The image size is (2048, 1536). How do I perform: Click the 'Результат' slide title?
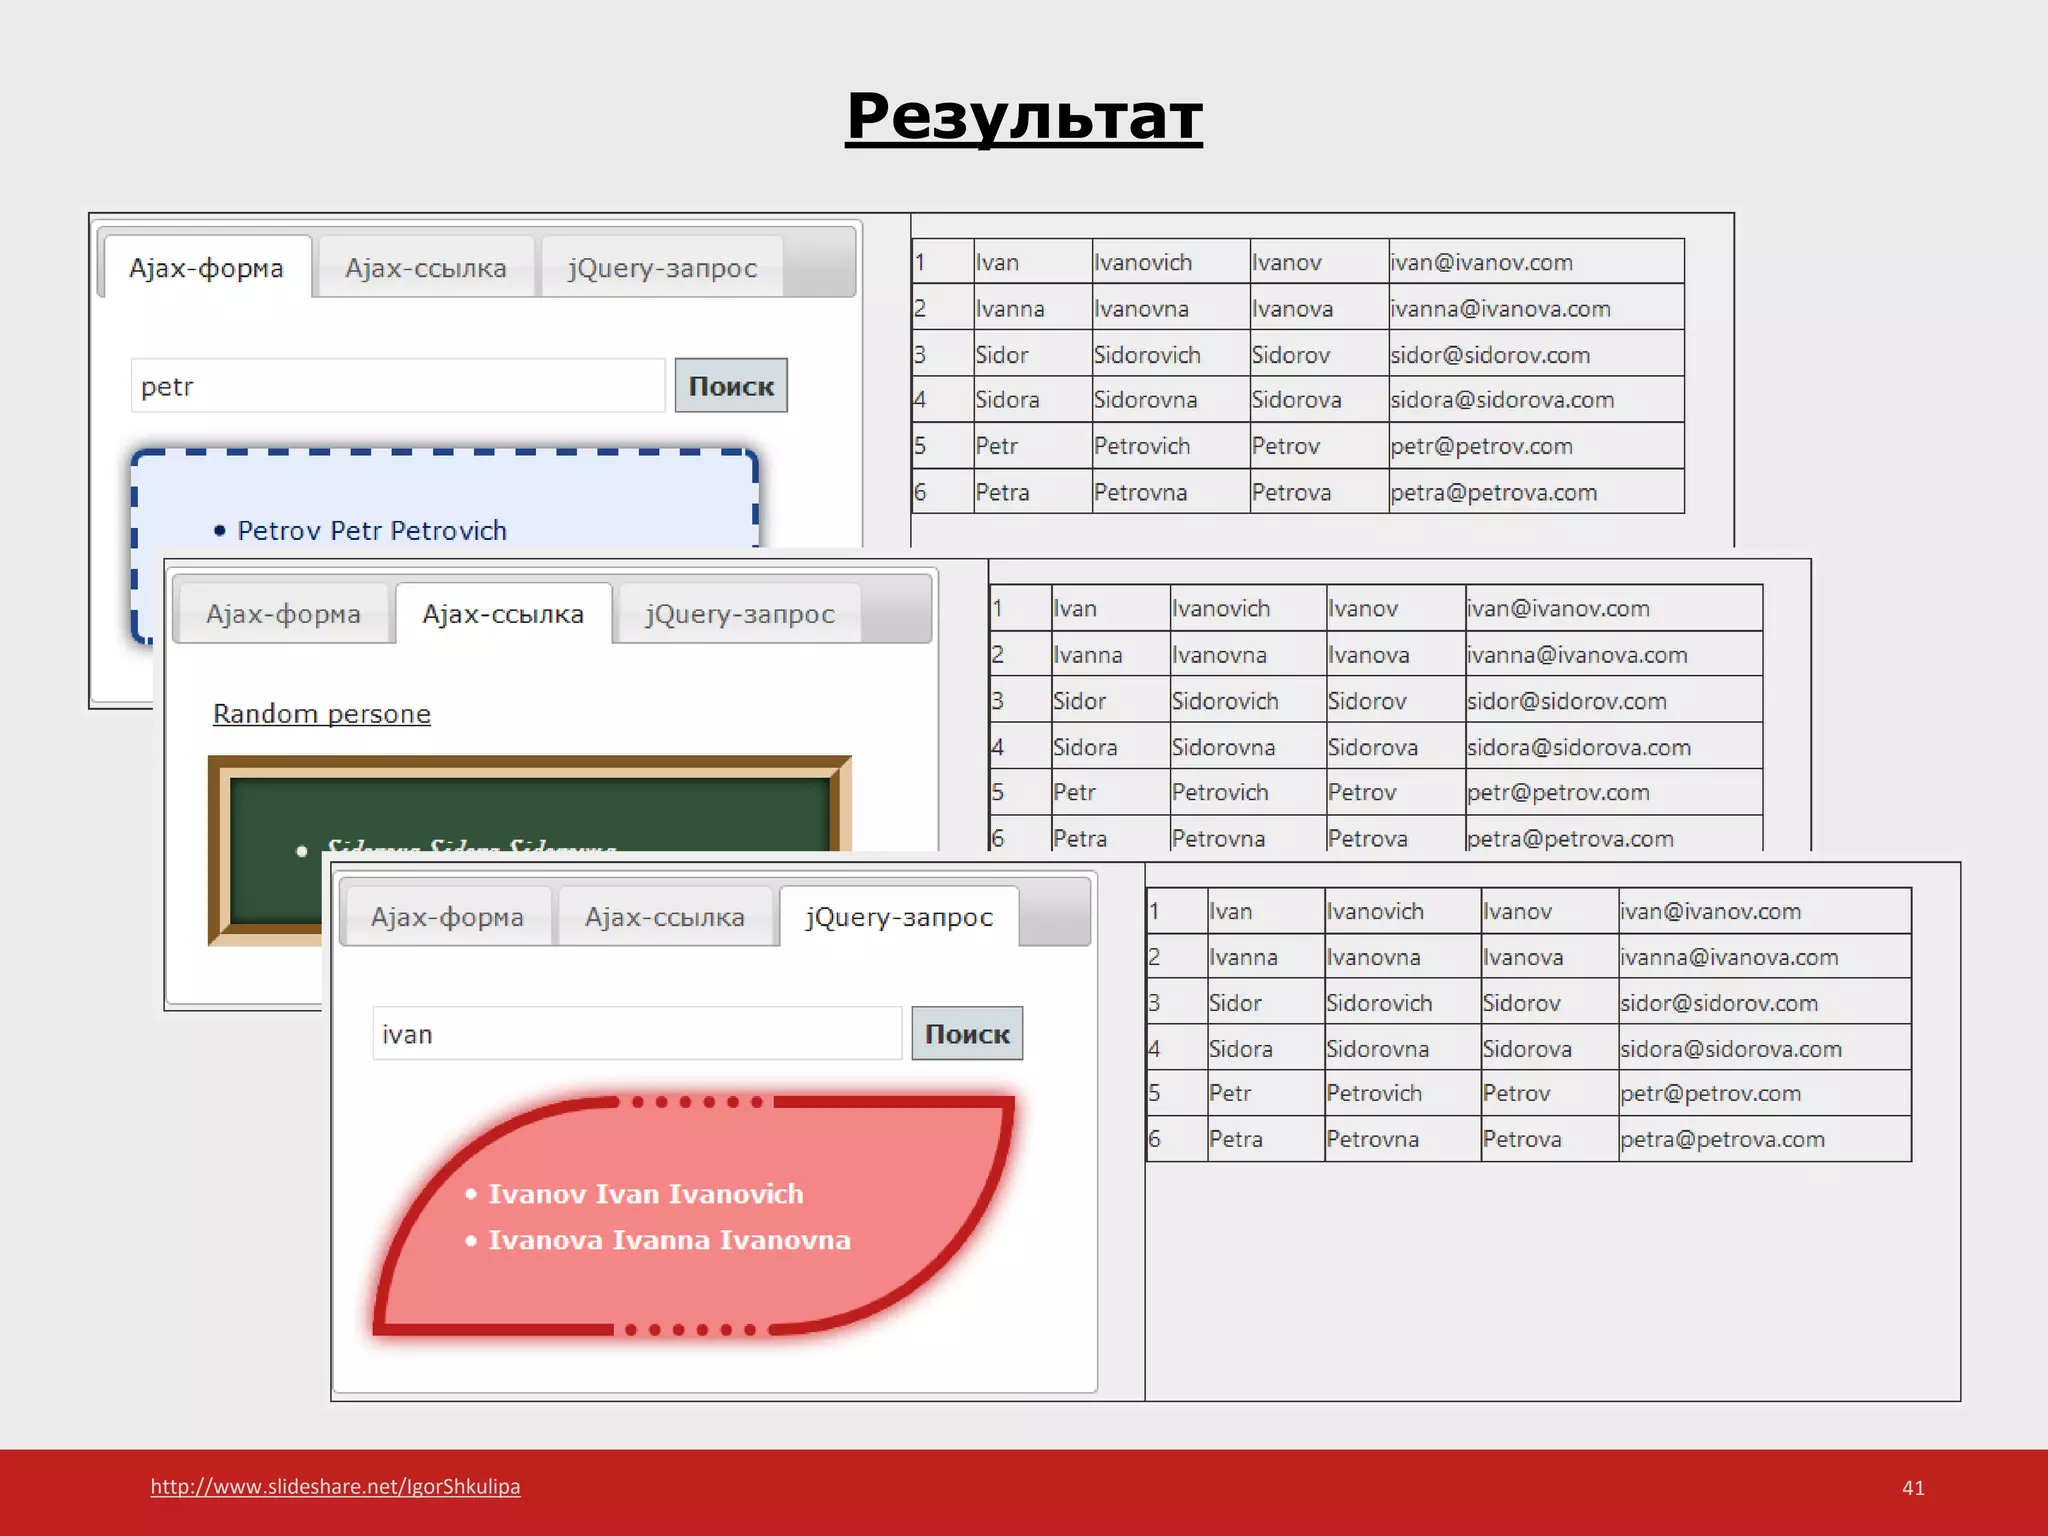click(1024, 117)
